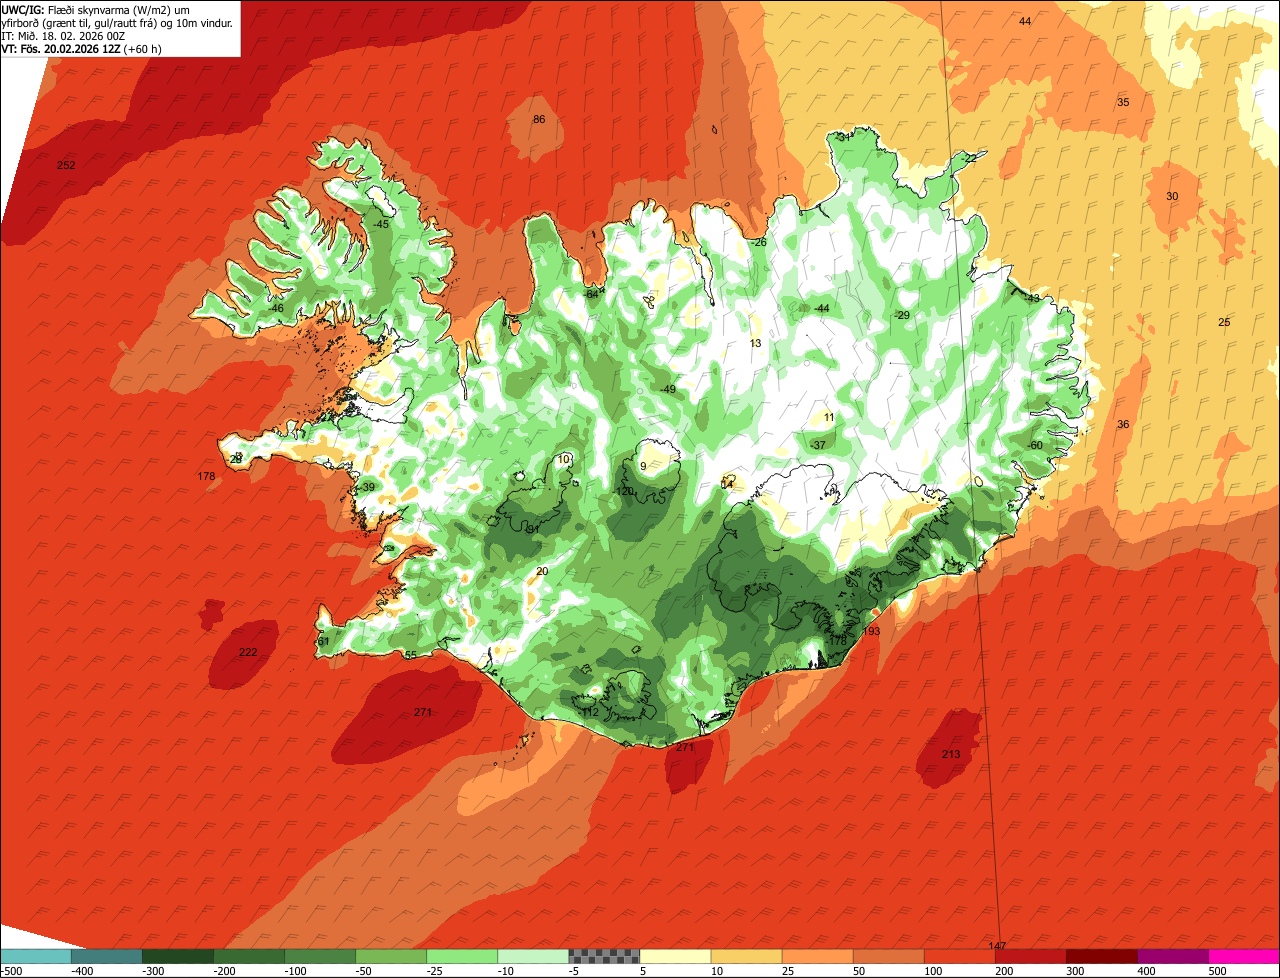Screen dimensions: 1280x978
Task: Click the map value 222
Action: pos(248,652)
